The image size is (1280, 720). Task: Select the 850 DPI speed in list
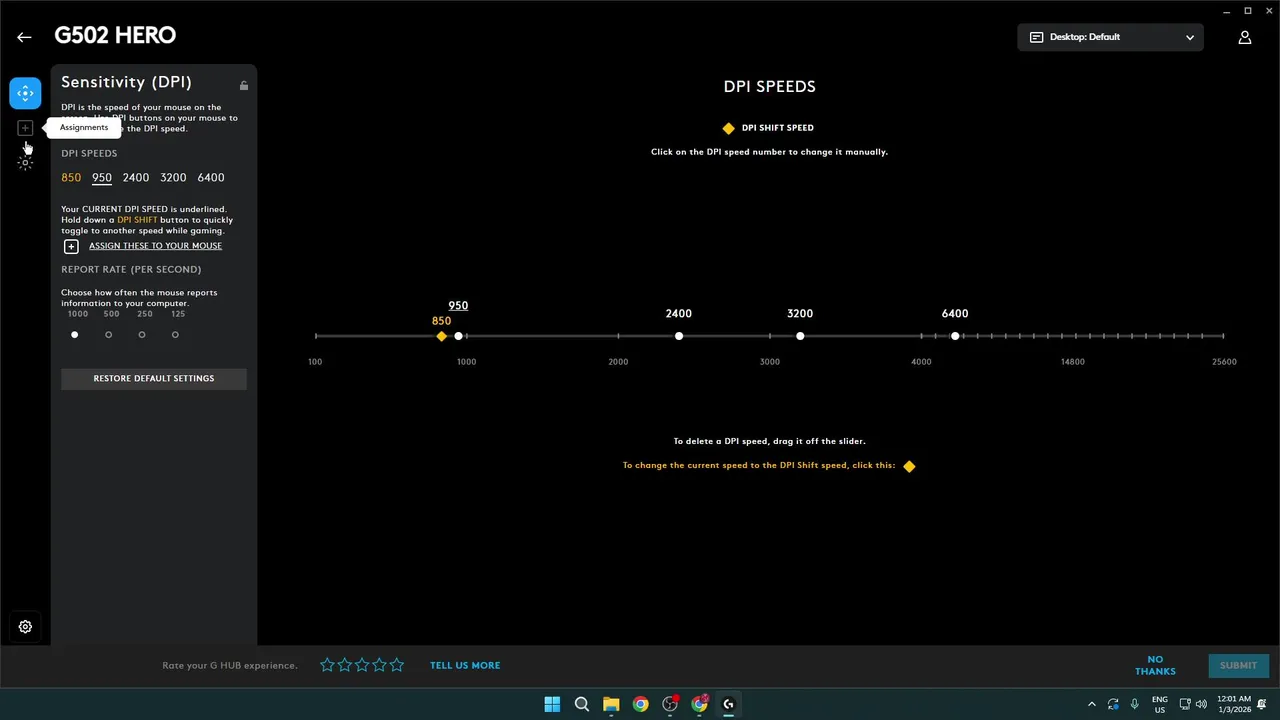(71, 178)
